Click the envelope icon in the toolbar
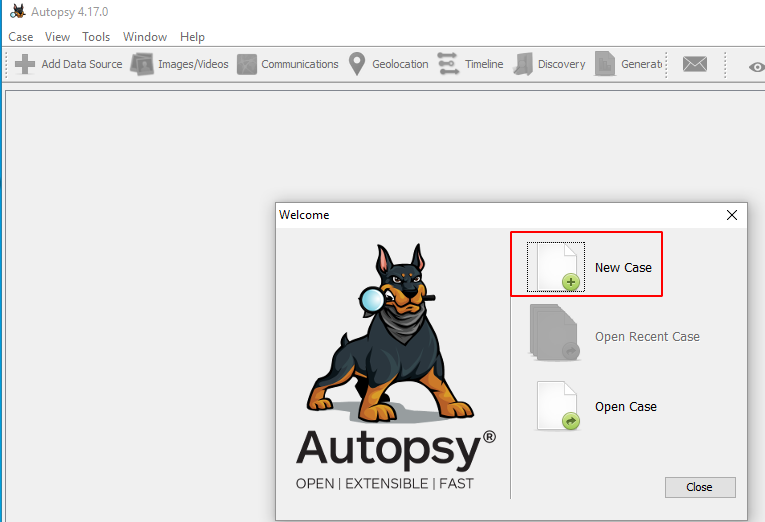This screenshot has width=765, height=522. (x=695, y=64)
